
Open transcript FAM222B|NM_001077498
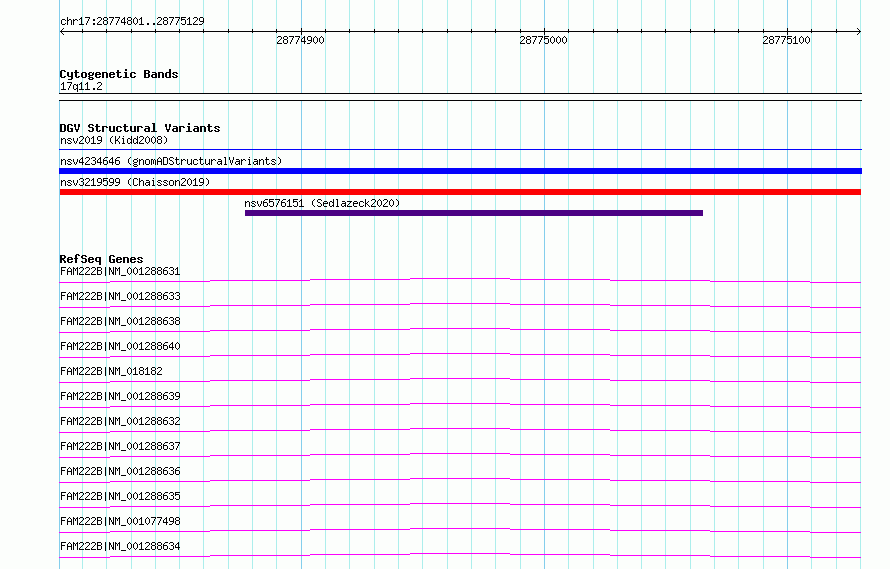point(120,521)
